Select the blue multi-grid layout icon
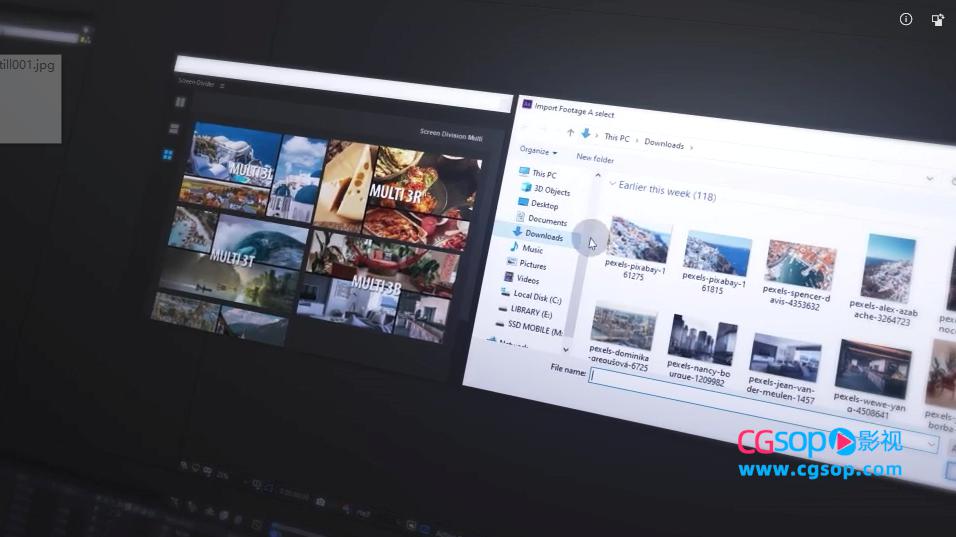This screenshot has width=956, height=537. (x=168, y=155)
